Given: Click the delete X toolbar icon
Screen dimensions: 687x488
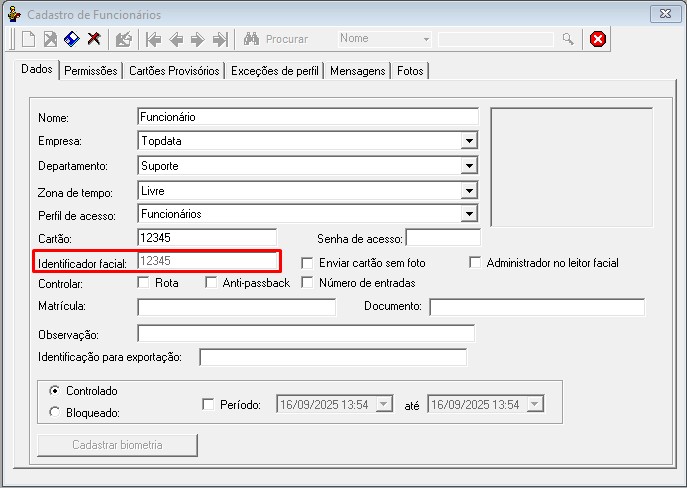Looking at the screenshot, I should 94,39.
